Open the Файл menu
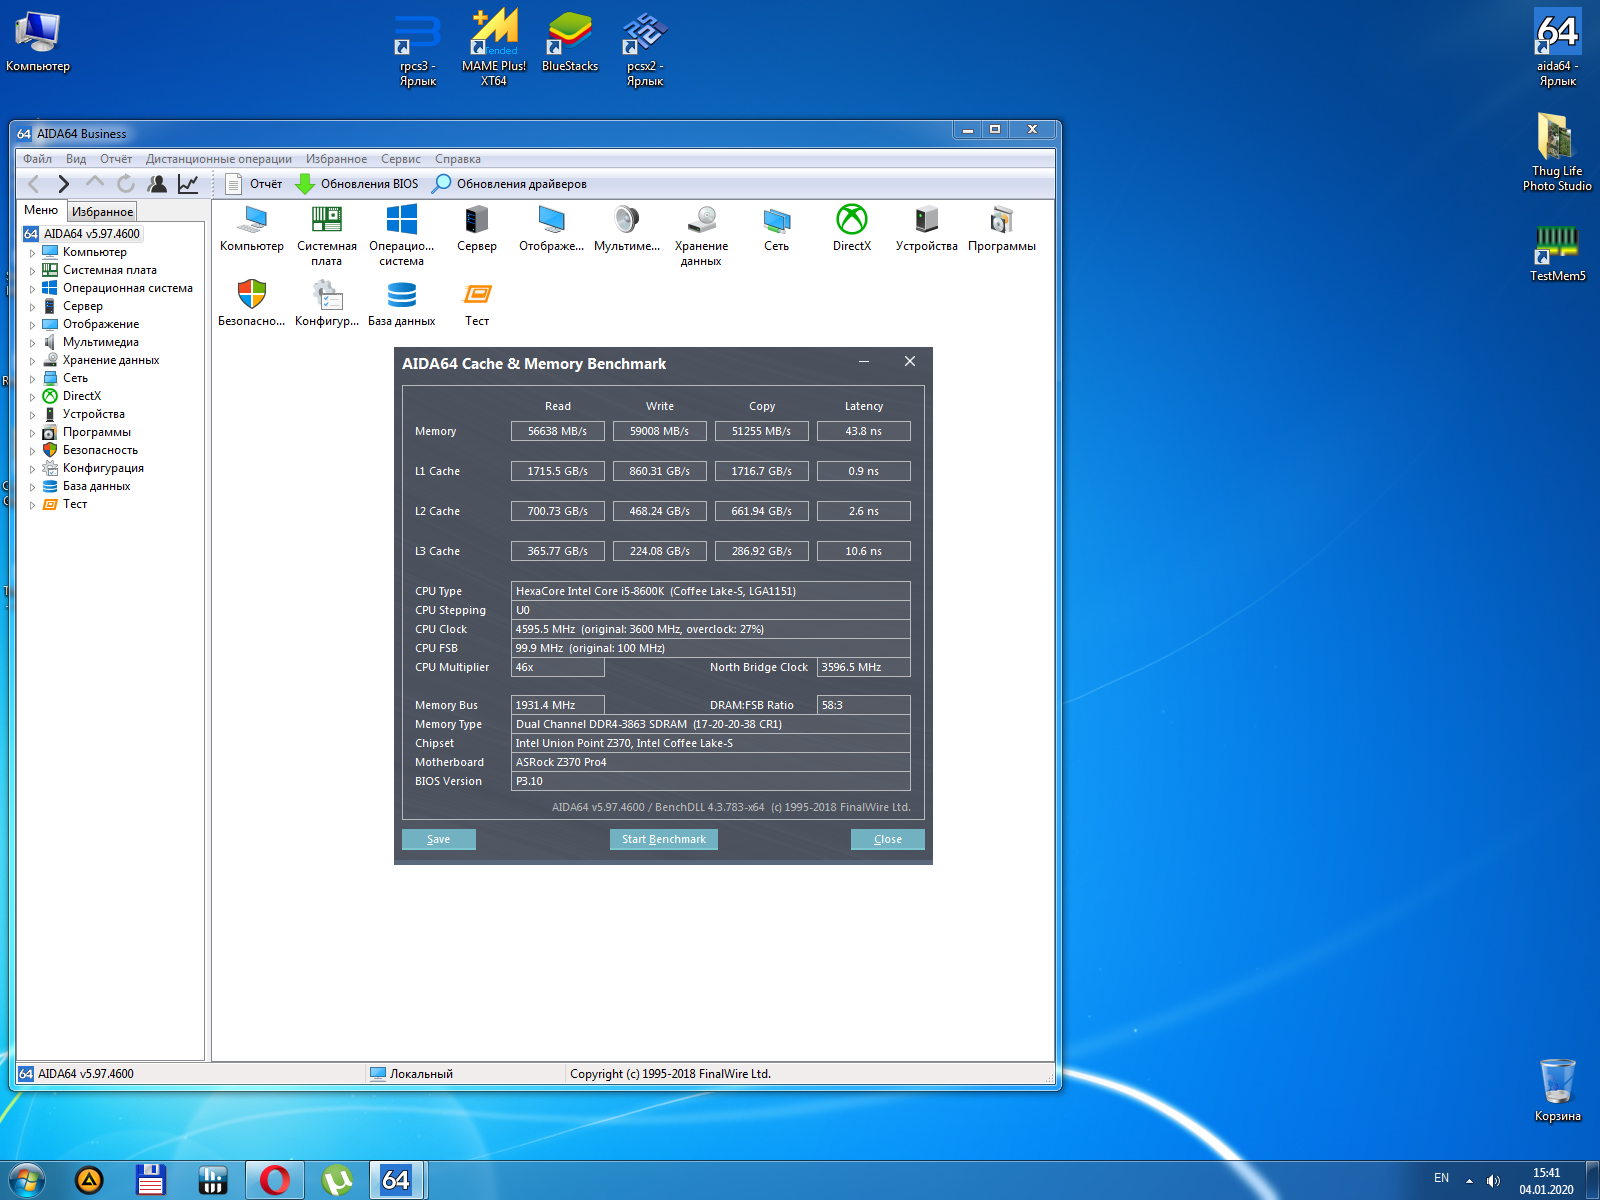 [38, 159]
